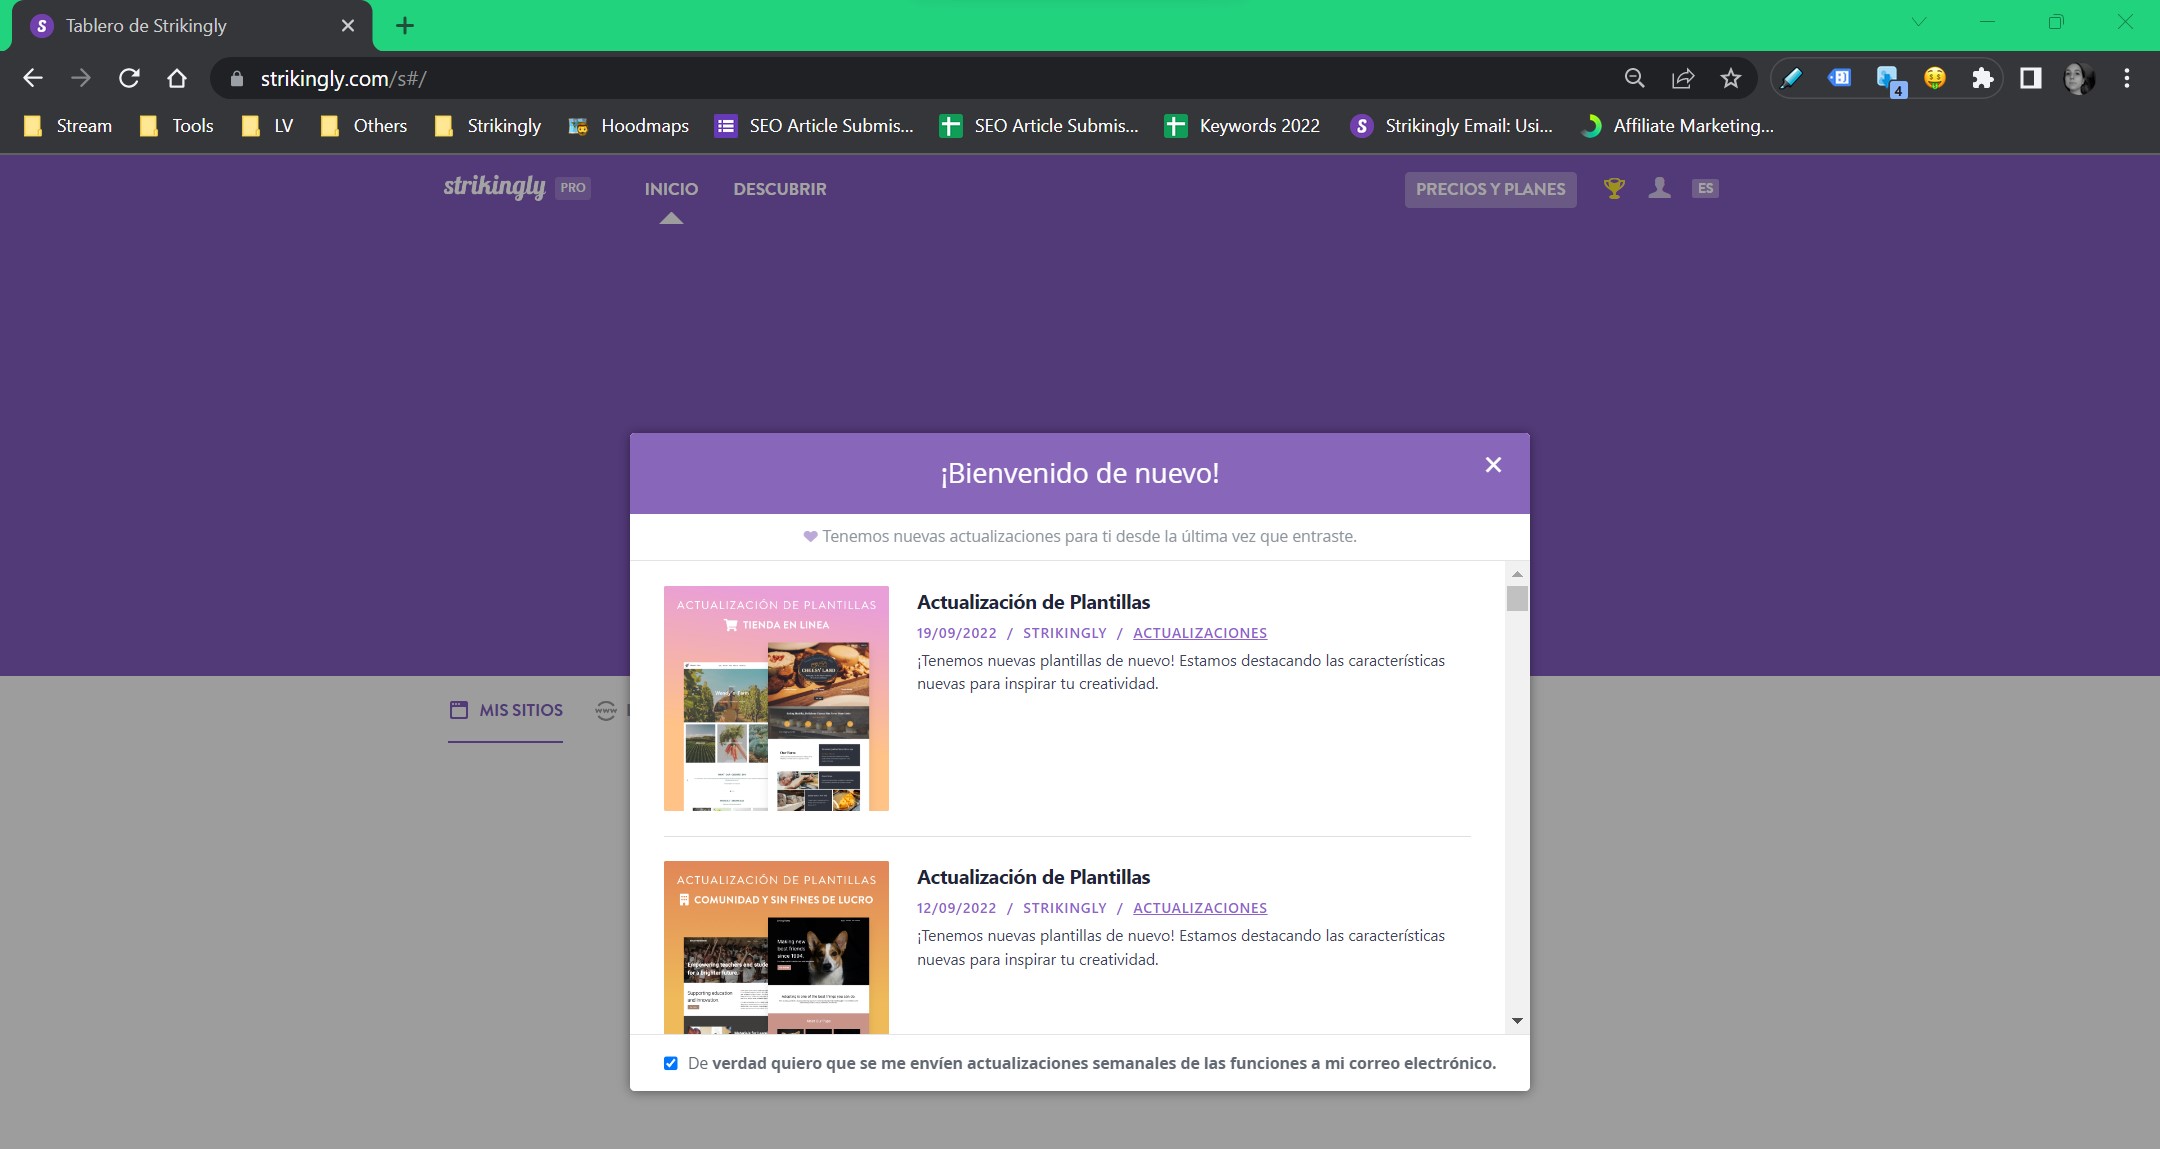The image size is (2160, 1149).
Task: Open Chrome three-dot menu
Action: [x=2127, y=78]
